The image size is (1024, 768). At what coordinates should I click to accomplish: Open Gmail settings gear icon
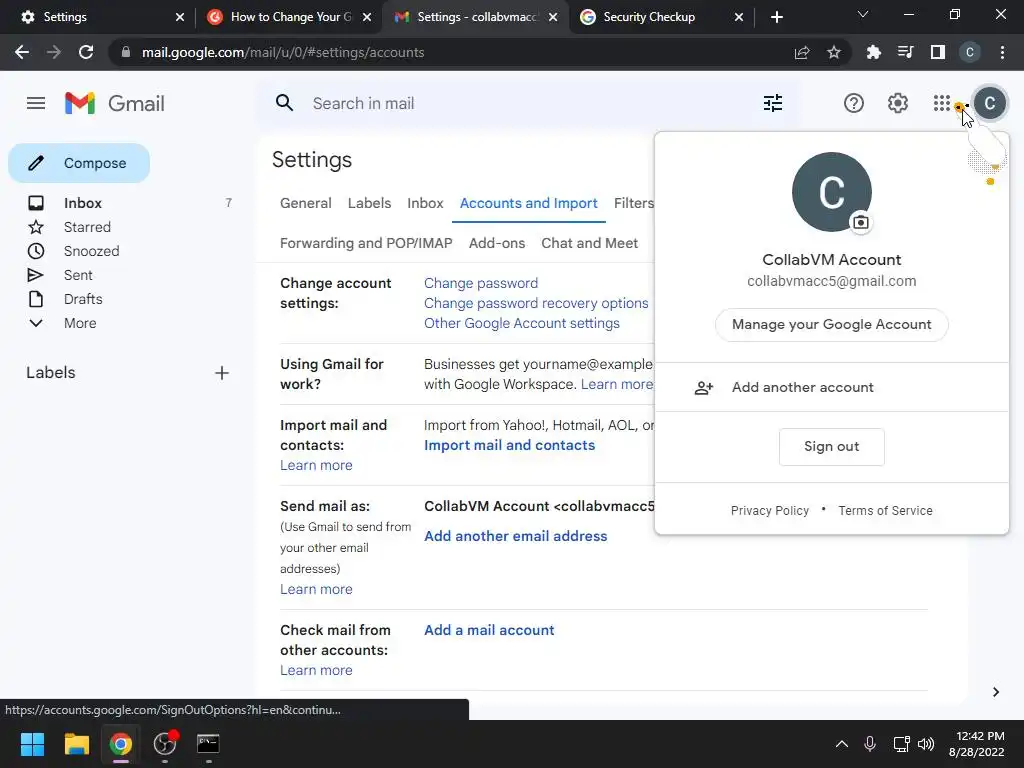(x=898, y=103)
